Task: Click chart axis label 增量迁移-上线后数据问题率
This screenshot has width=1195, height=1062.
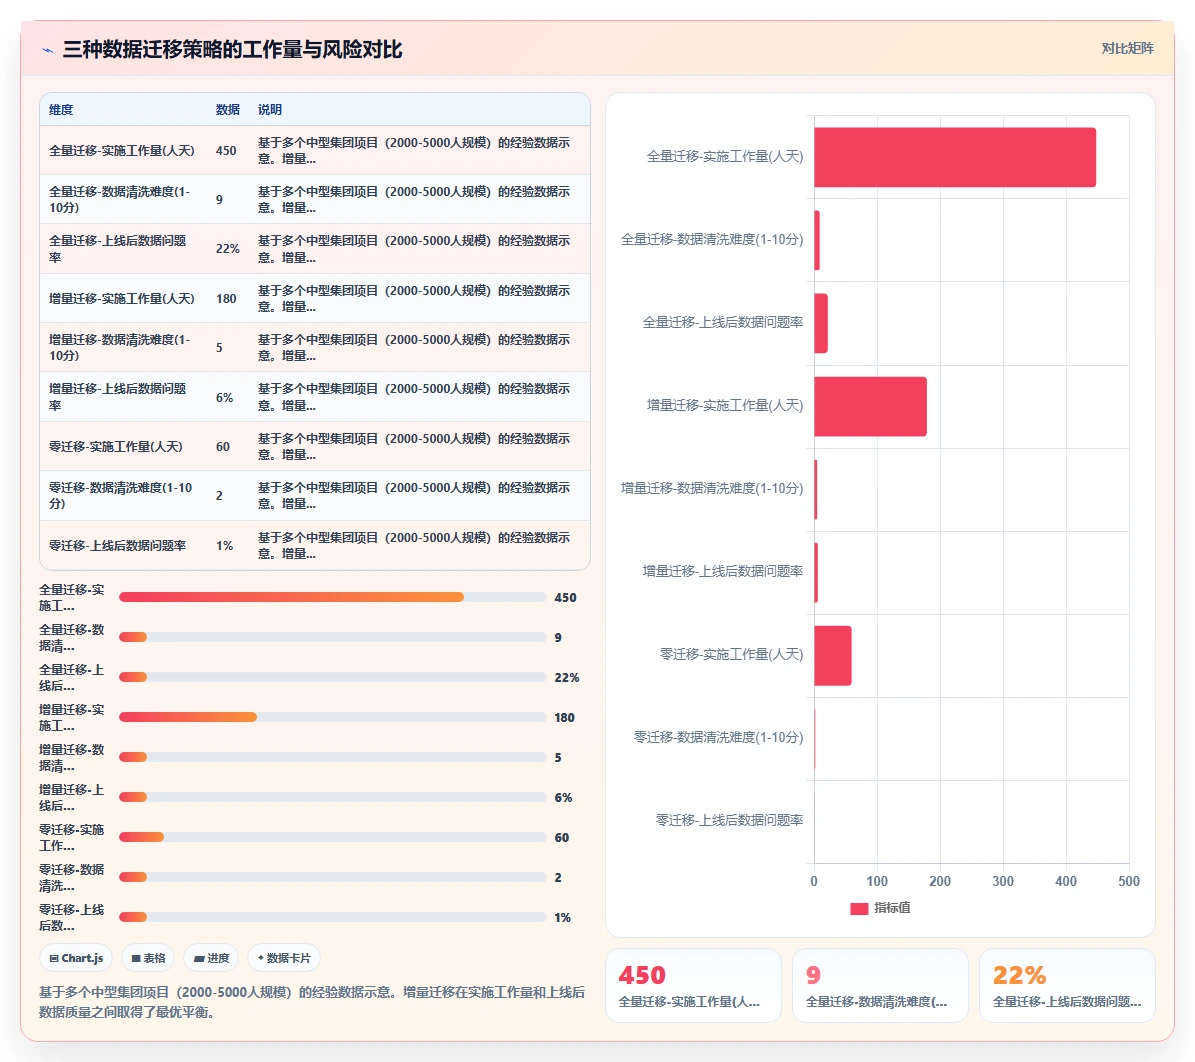Action: (723, 571)
